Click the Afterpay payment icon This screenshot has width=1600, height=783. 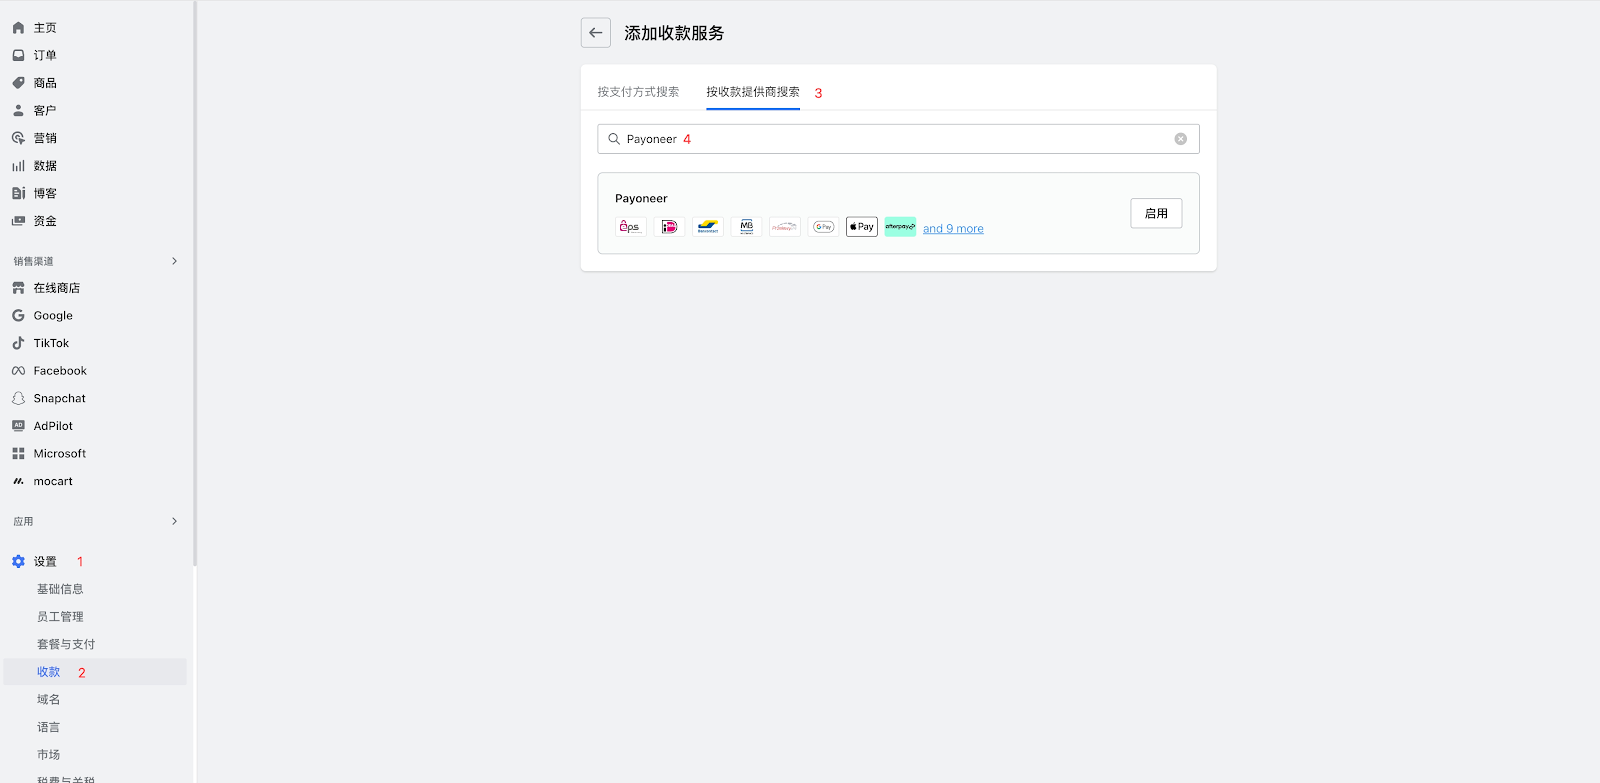point(900,227)
